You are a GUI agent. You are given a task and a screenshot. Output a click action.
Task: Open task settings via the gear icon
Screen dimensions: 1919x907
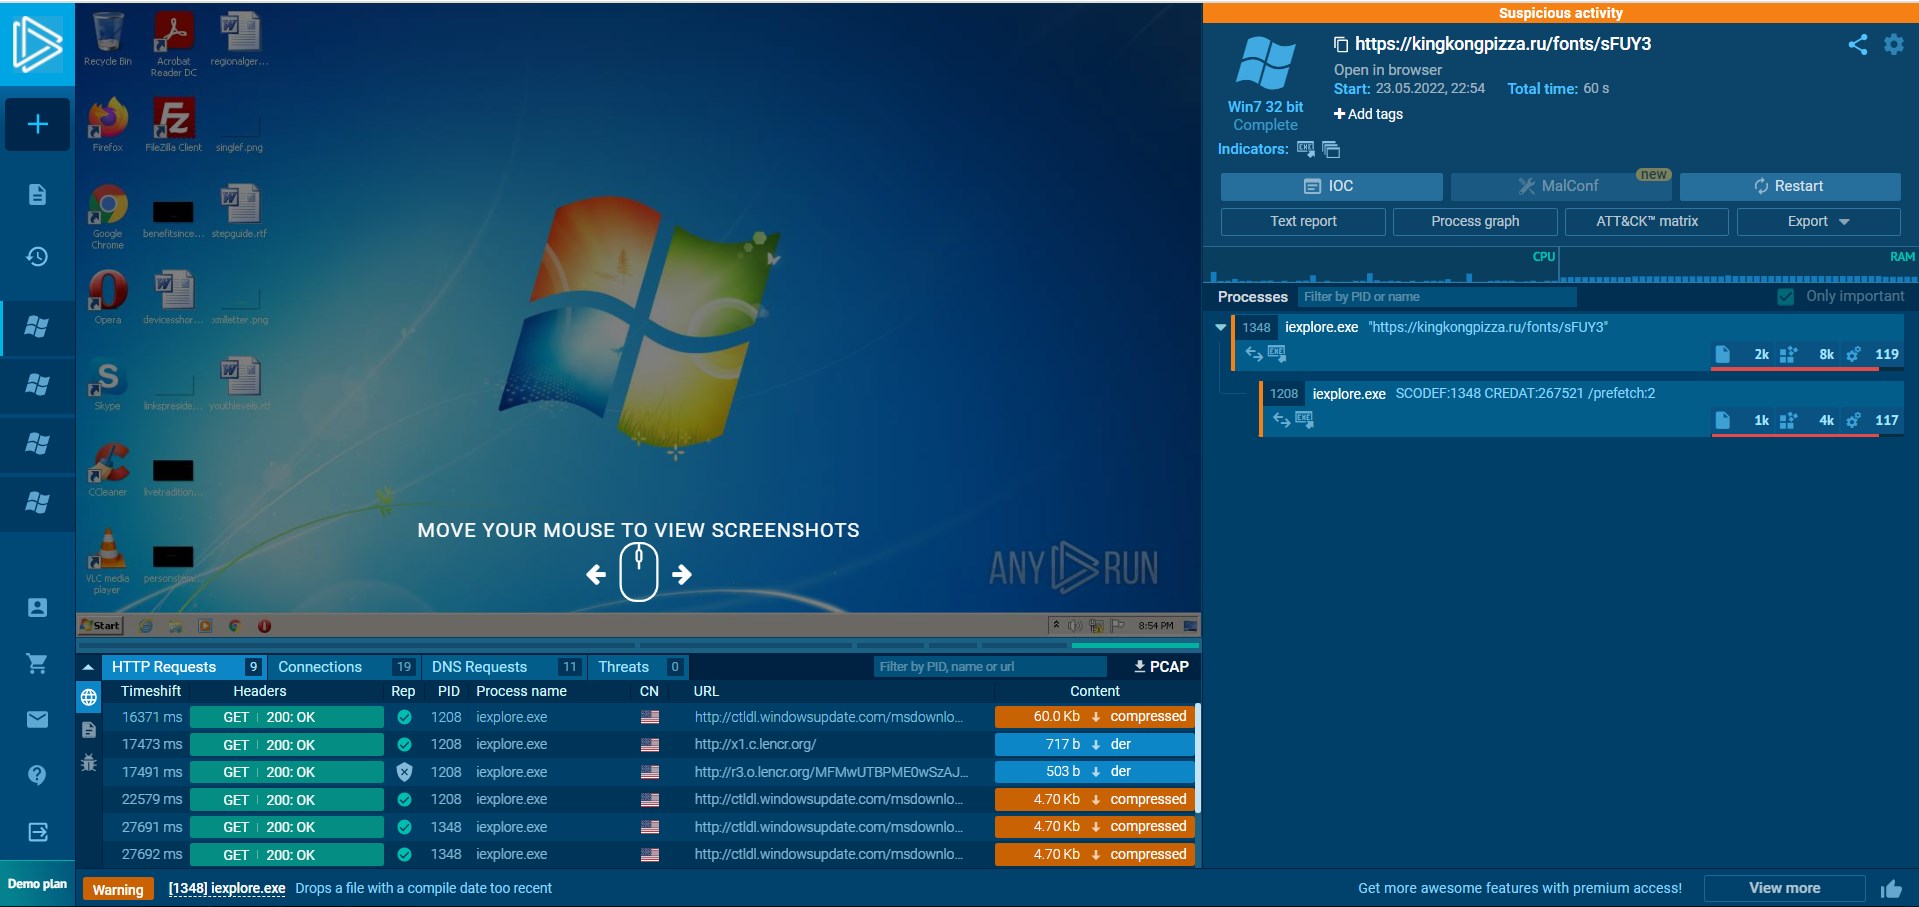(1894, 45)
